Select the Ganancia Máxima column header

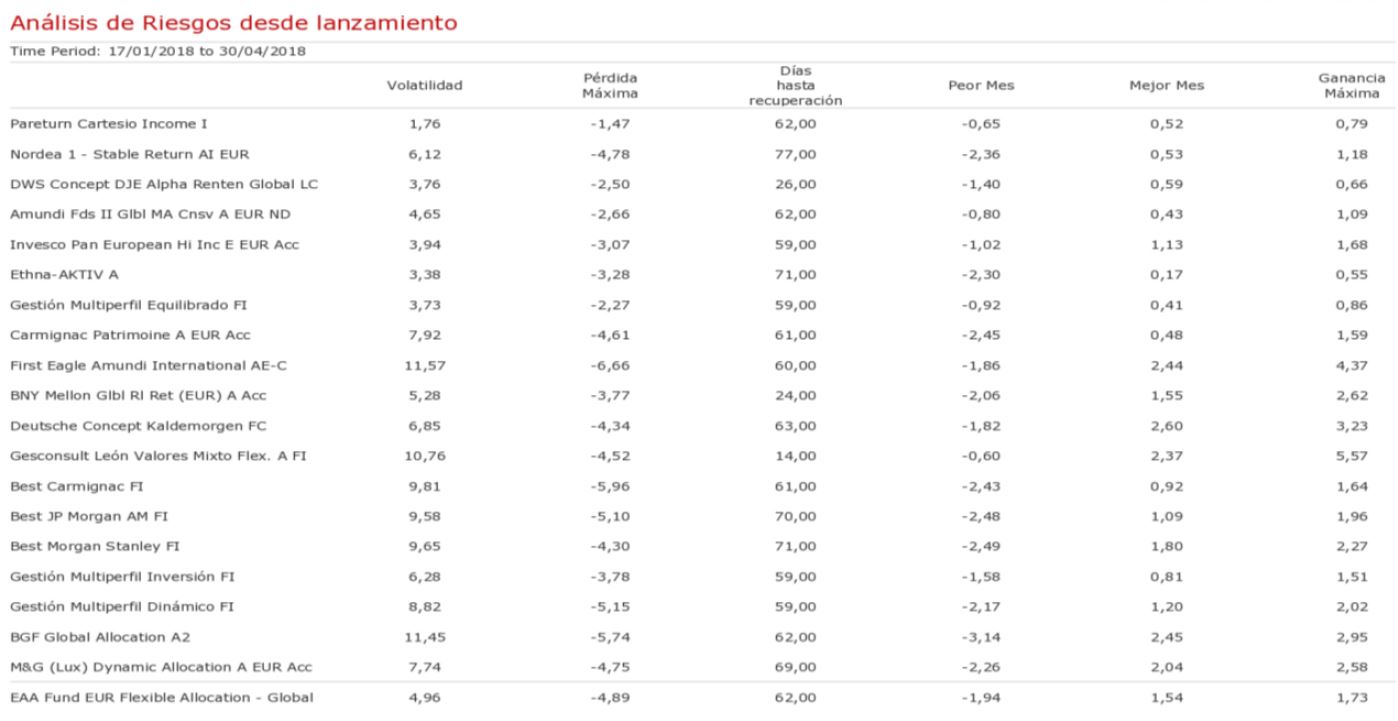point(1351,86)
